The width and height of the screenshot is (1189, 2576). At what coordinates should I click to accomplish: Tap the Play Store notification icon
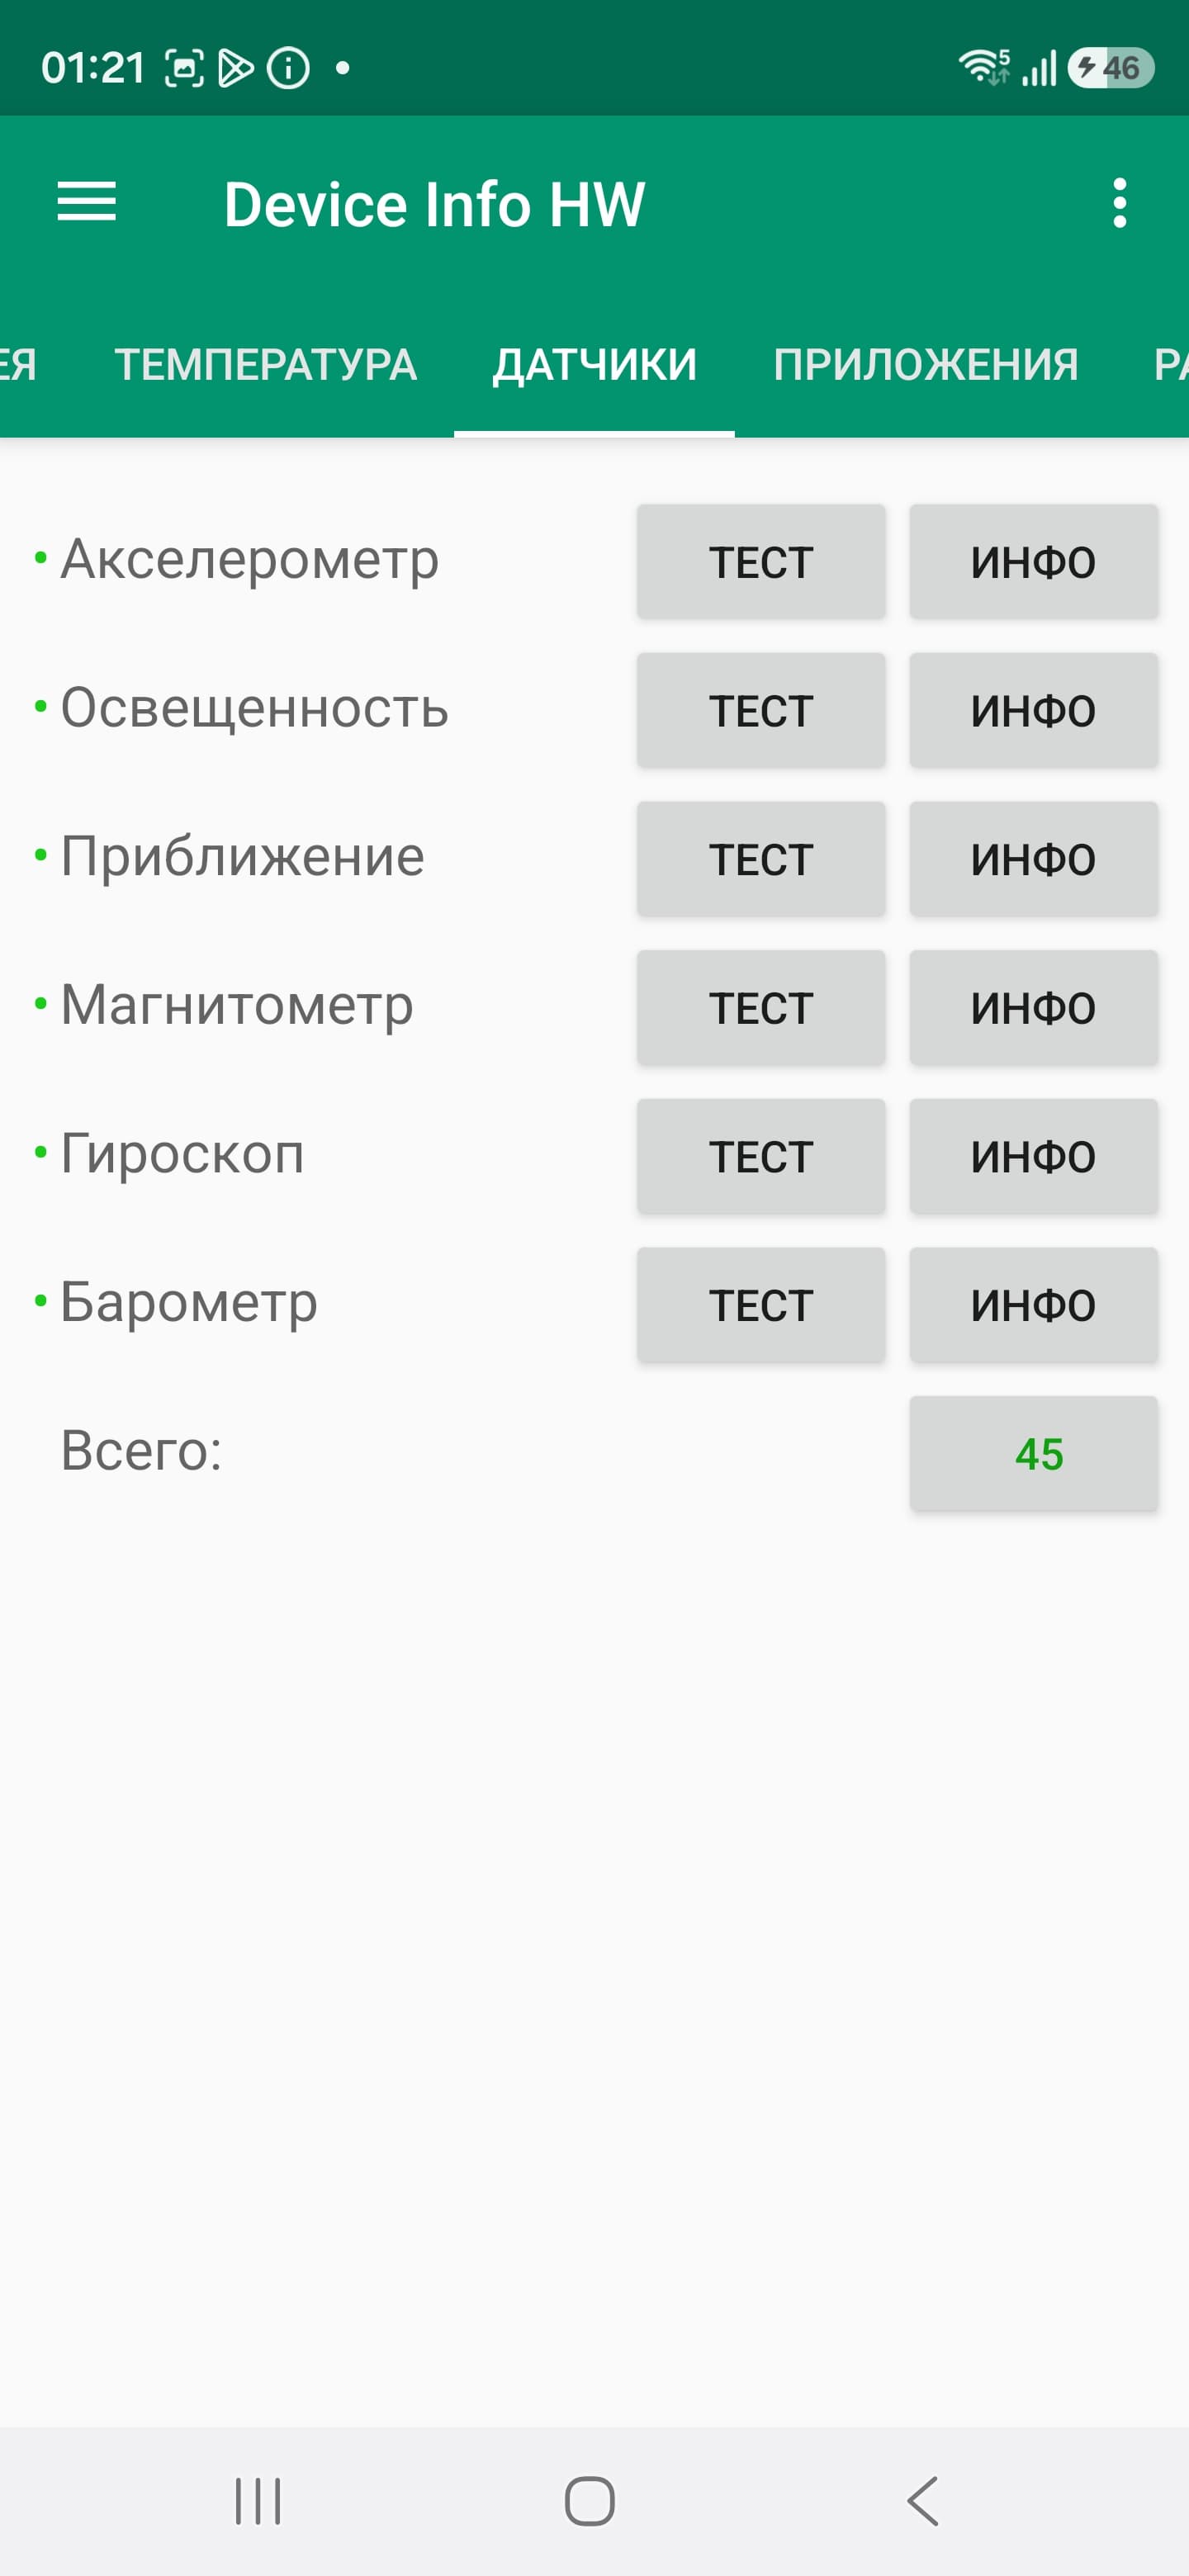point(236,68)
